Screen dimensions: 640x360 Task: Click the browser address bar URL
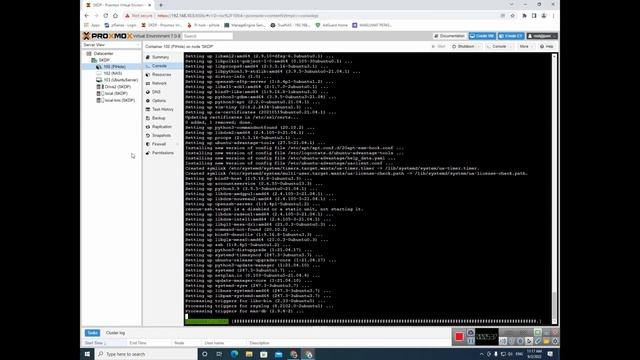point(238,16)
